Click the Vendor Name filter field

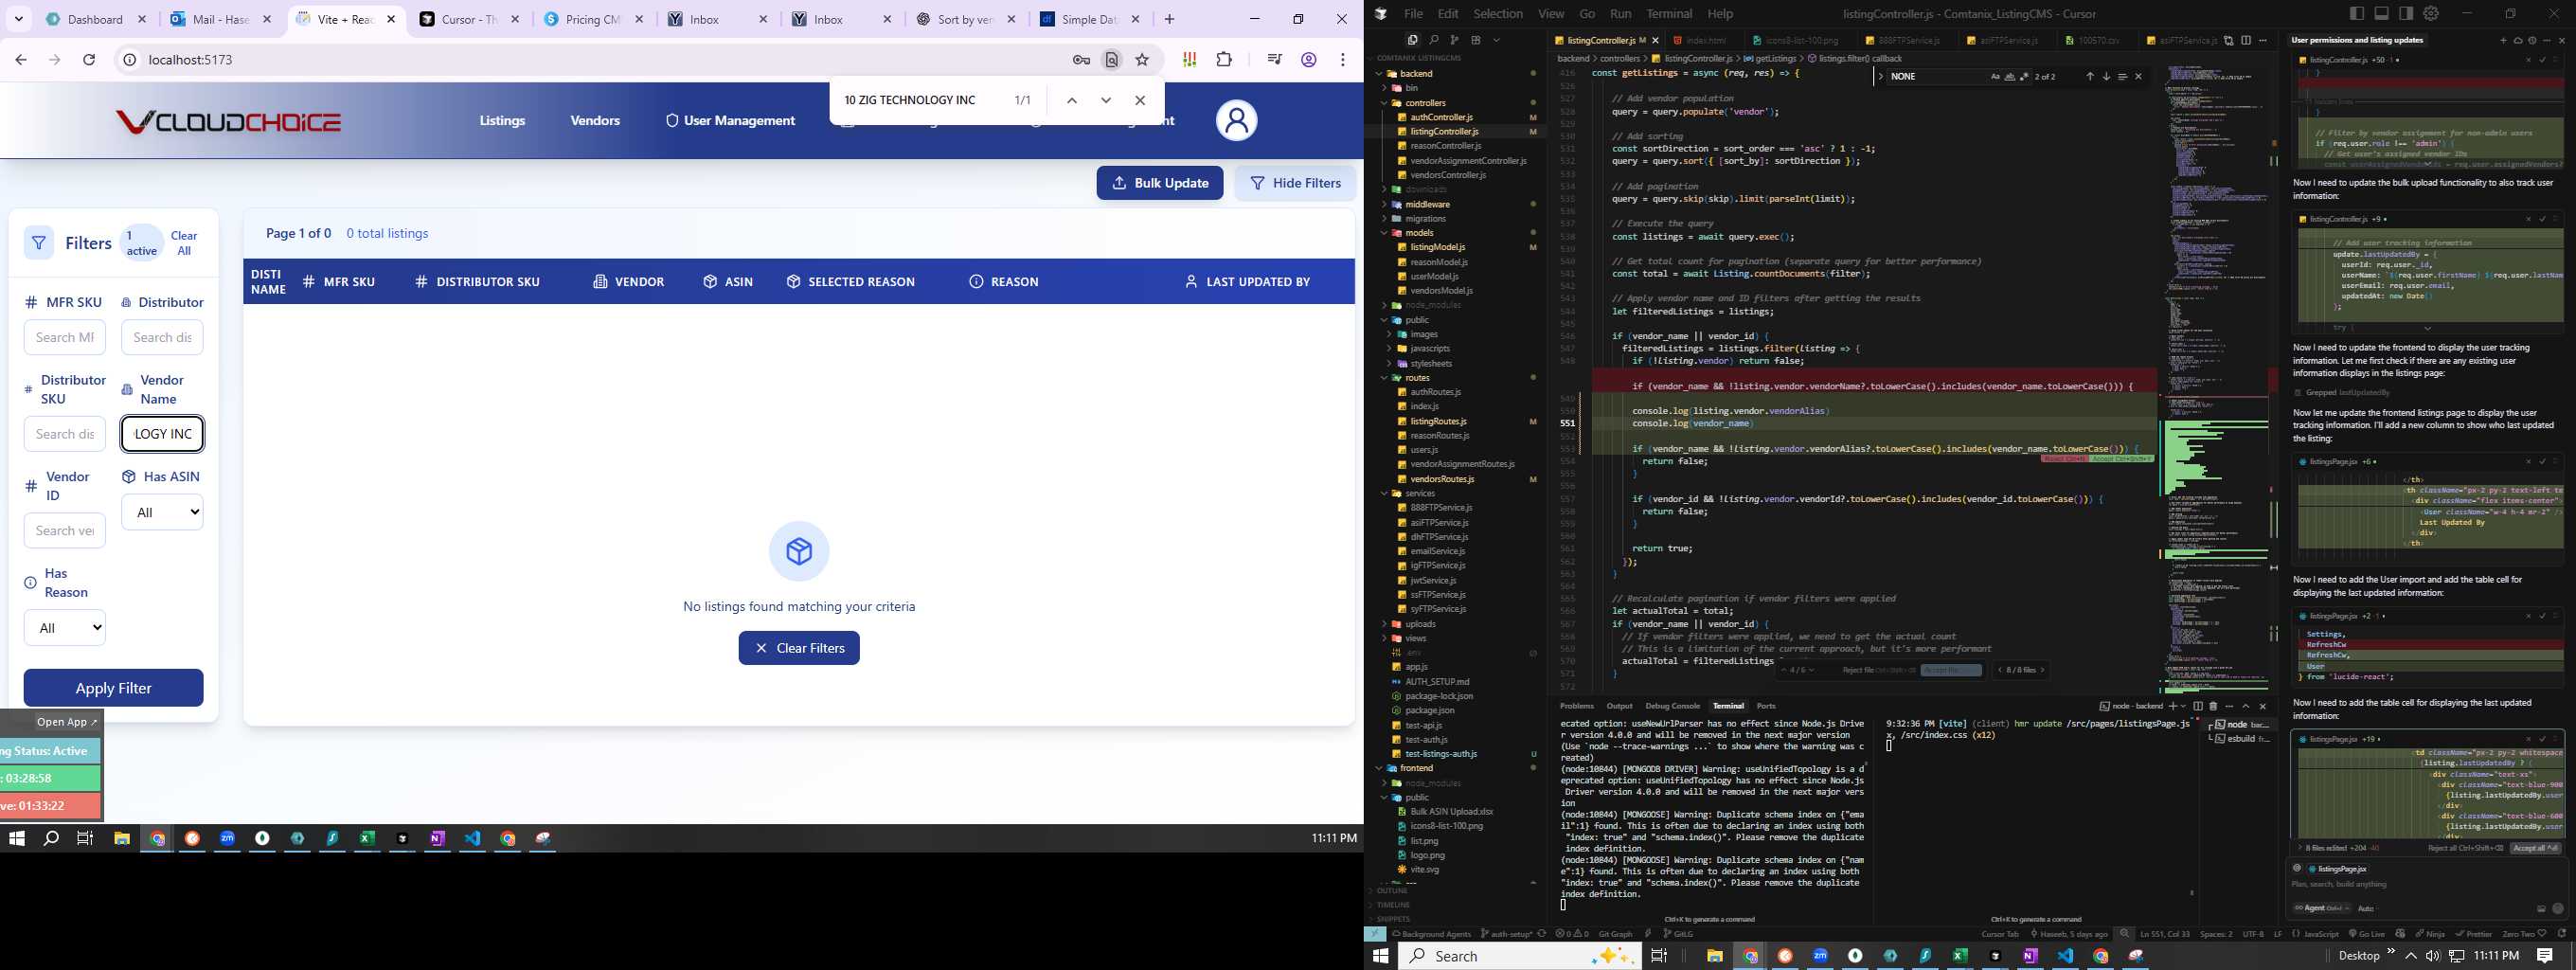[162, 434]
